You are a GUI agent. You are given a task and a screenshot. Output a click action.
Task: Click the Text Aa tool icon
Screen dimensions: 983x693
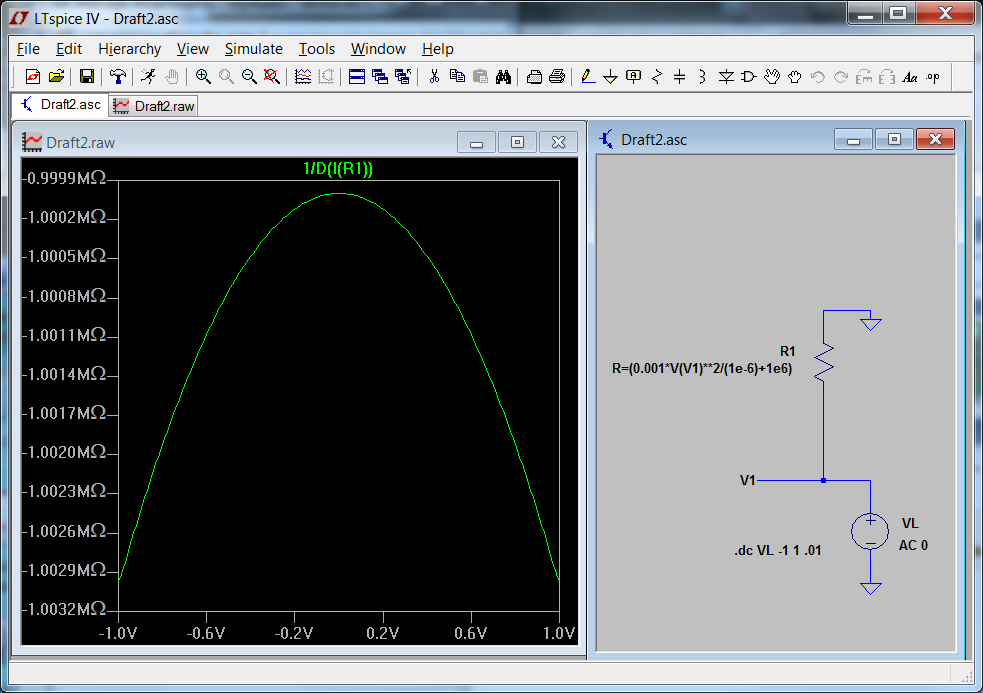(910, 77)
